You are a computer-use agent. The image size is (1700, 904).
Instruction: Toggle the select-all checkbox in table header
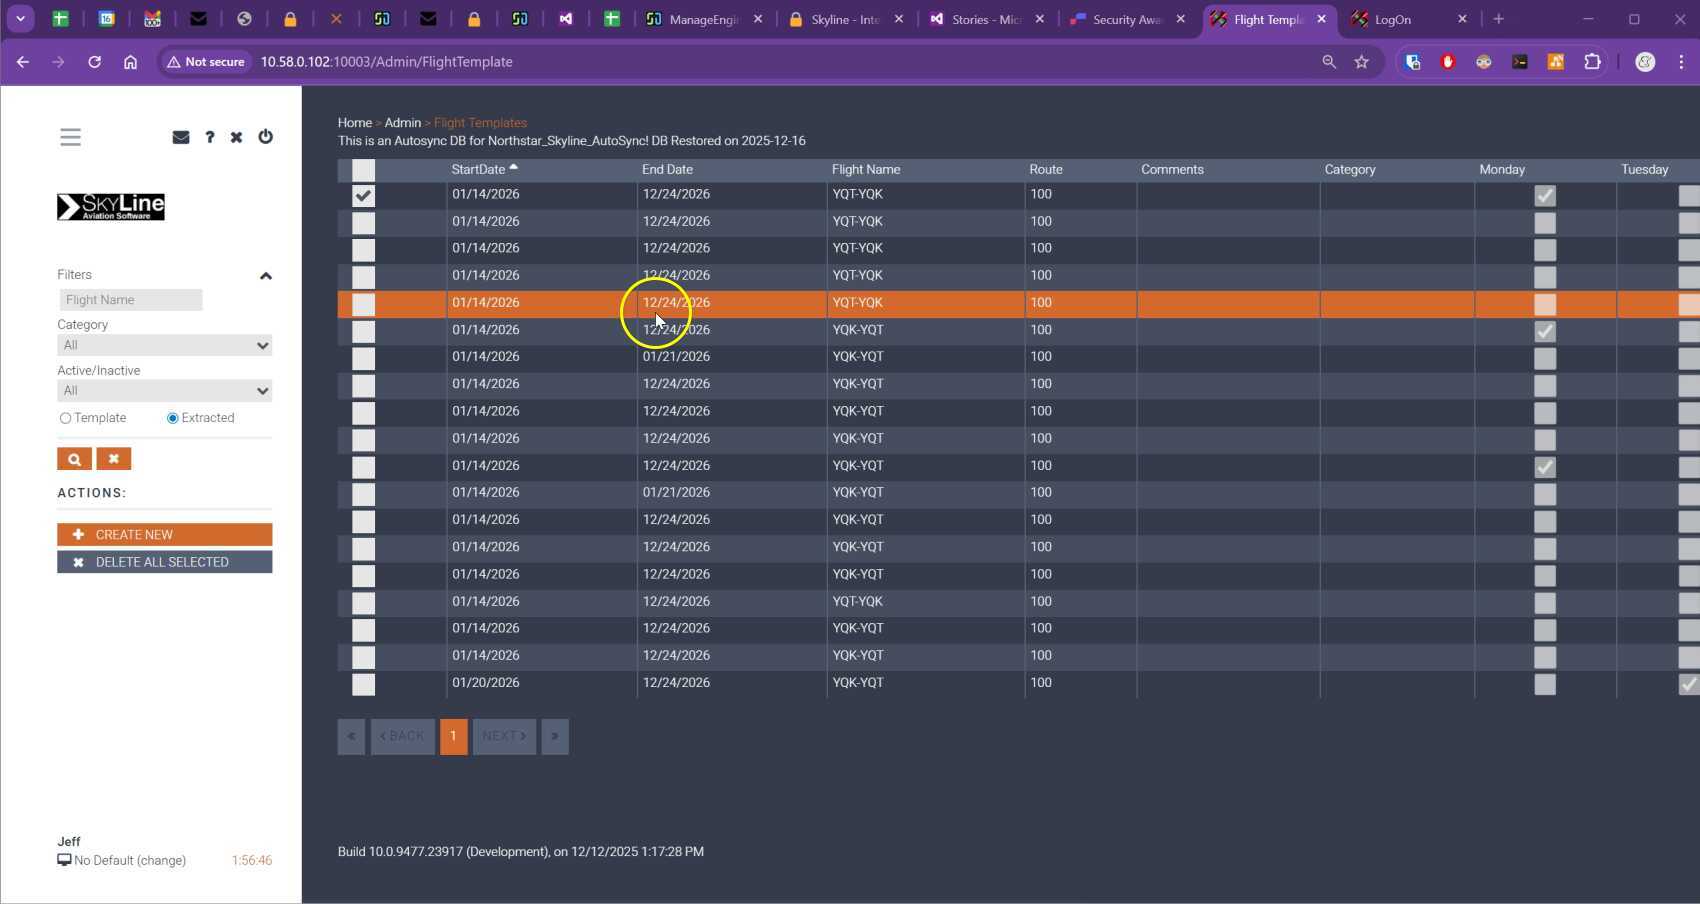tap(364, 170)
